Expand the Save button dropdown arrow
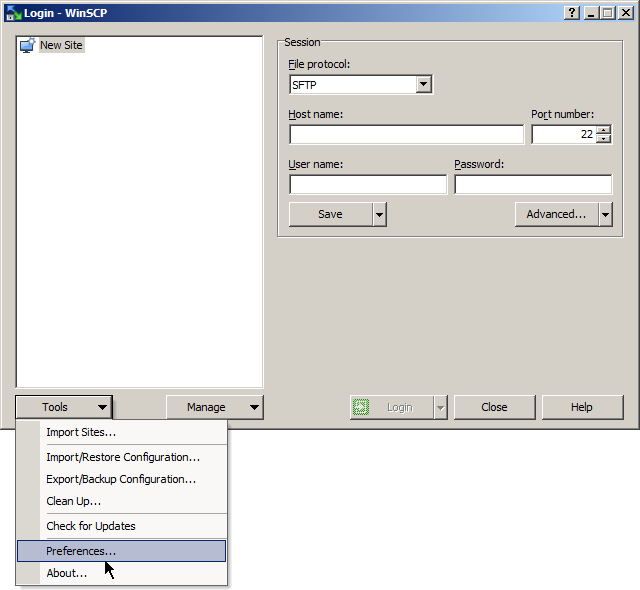Screen dimensions: 640x590 click(x=379, y=214)
